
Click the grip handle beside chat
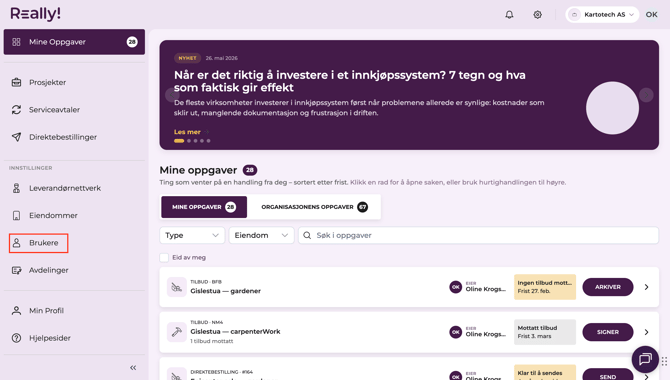click(x=664, y=361)
